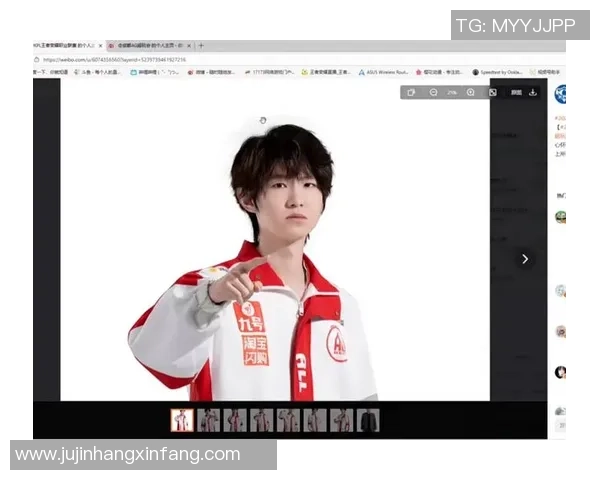The width and height of the screenshot is (600, 480).
Task: Click the blue profile avatar at top right
Action: [x=560, y=94]
